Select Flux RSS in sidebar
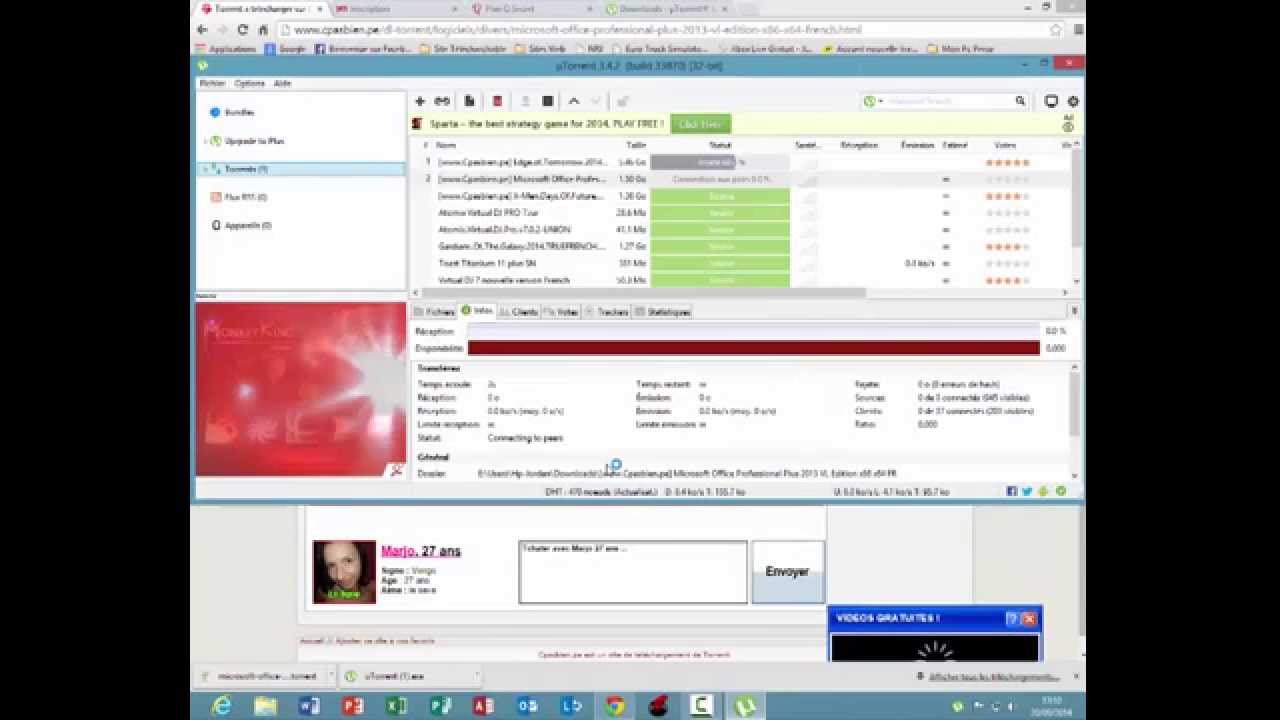 245,197
